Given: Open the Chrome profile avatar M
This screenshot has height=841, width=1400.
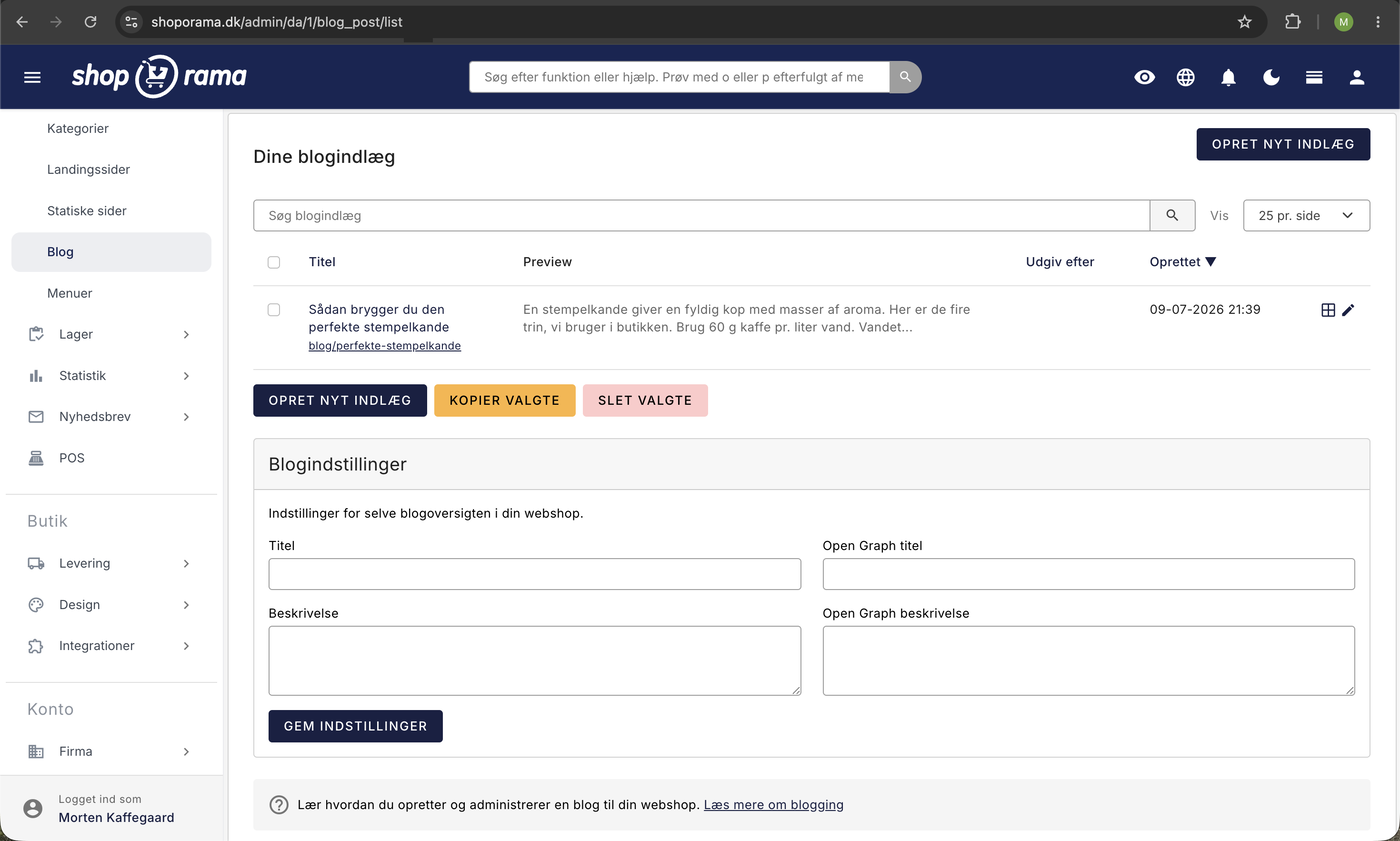Looking at the screenshot, I should [x=1343, y=21].
